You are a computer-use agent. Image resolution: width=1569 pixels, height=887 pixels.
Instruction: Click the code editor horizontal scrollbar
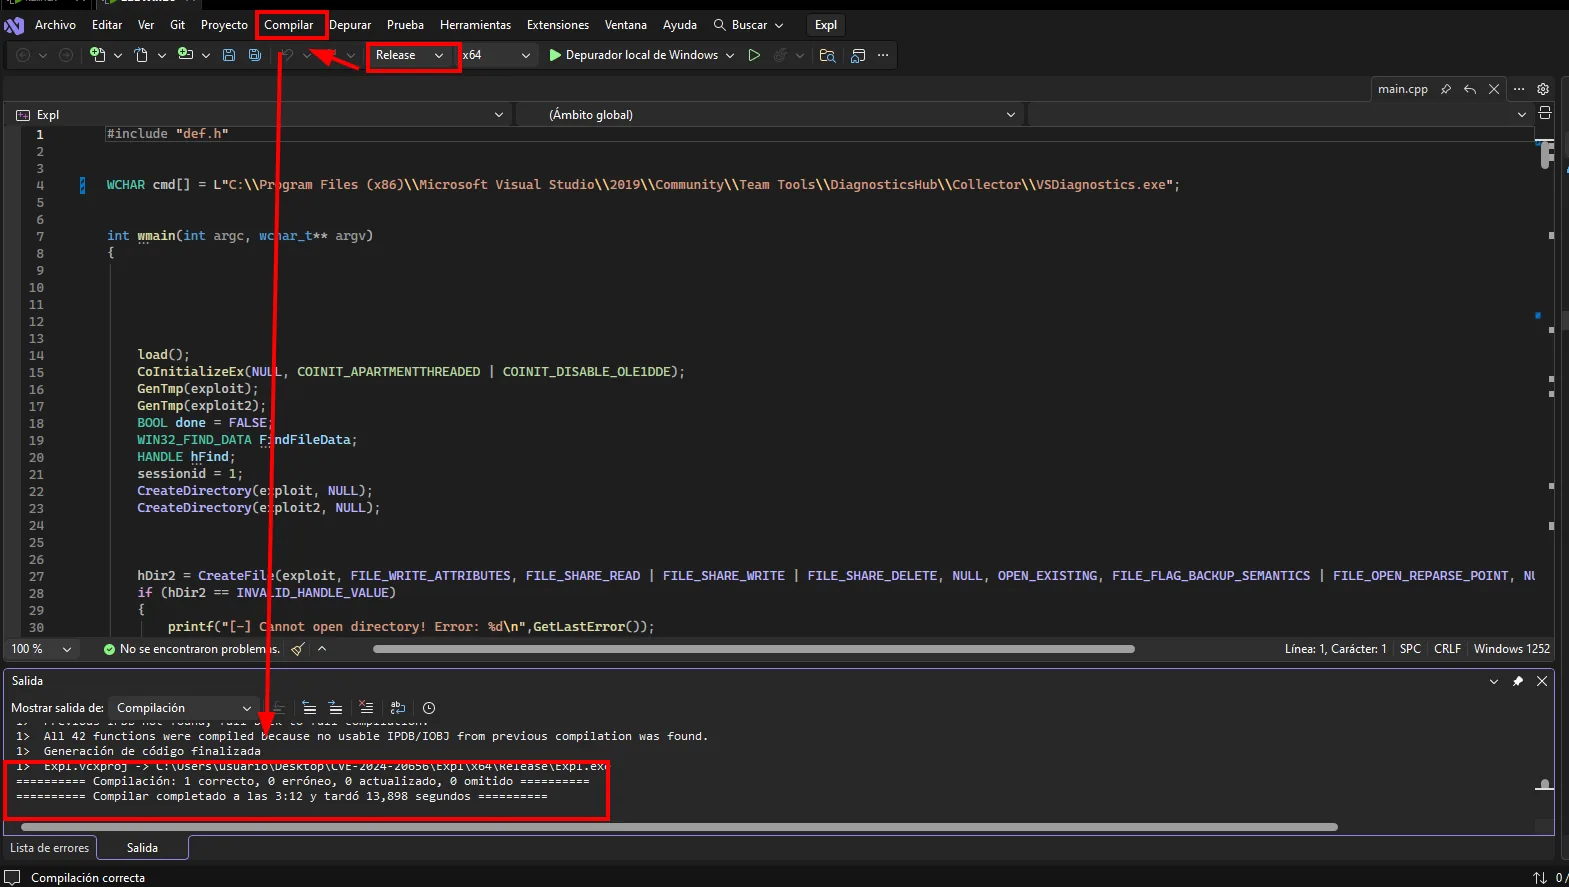point(754,649)
